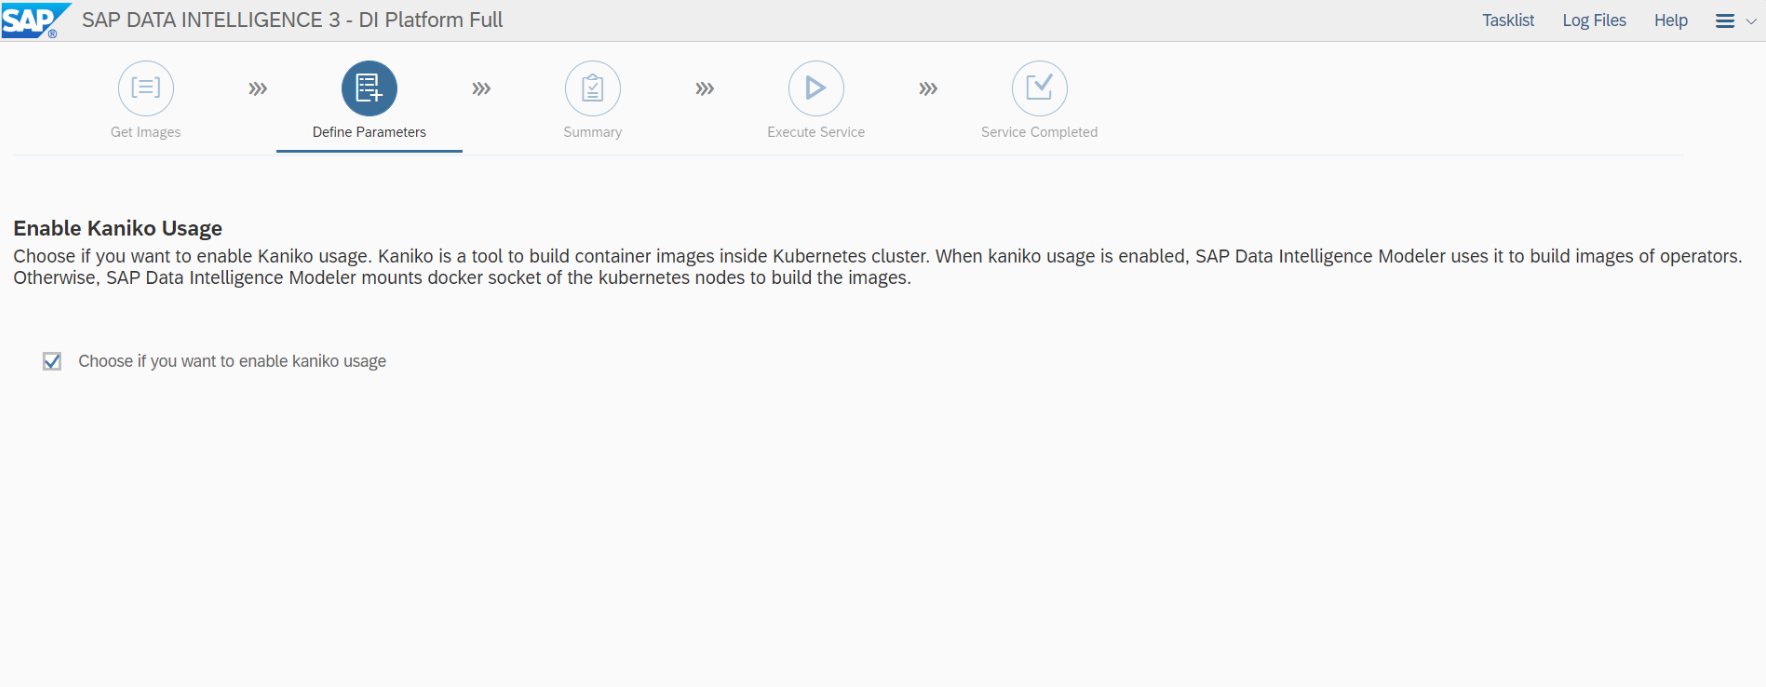Click the Enable Kaniko Usage heading
The image size is (1766, 687).
(118, 228)
